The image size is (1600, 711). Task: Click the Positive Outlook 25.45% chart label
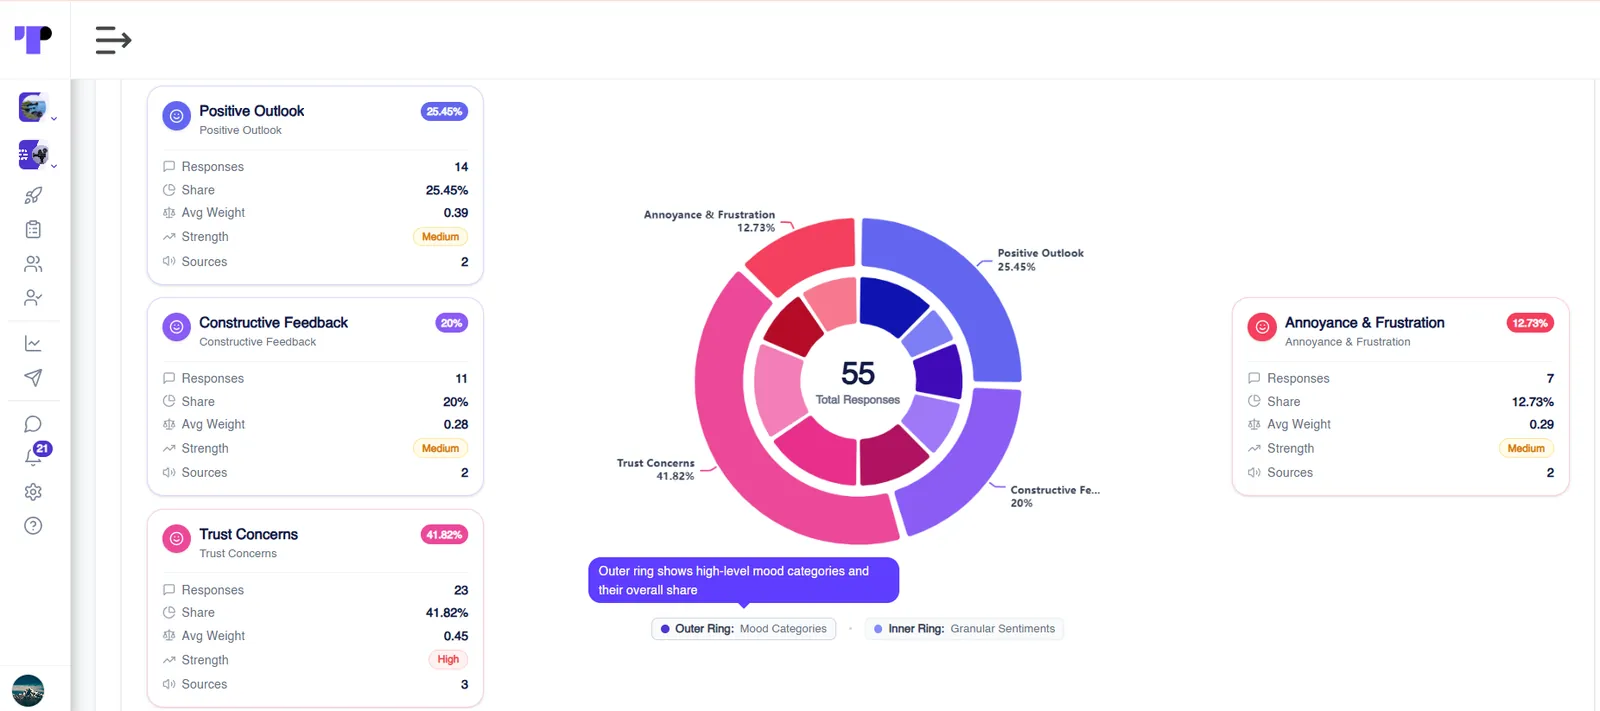click(x=1040, y=260)
